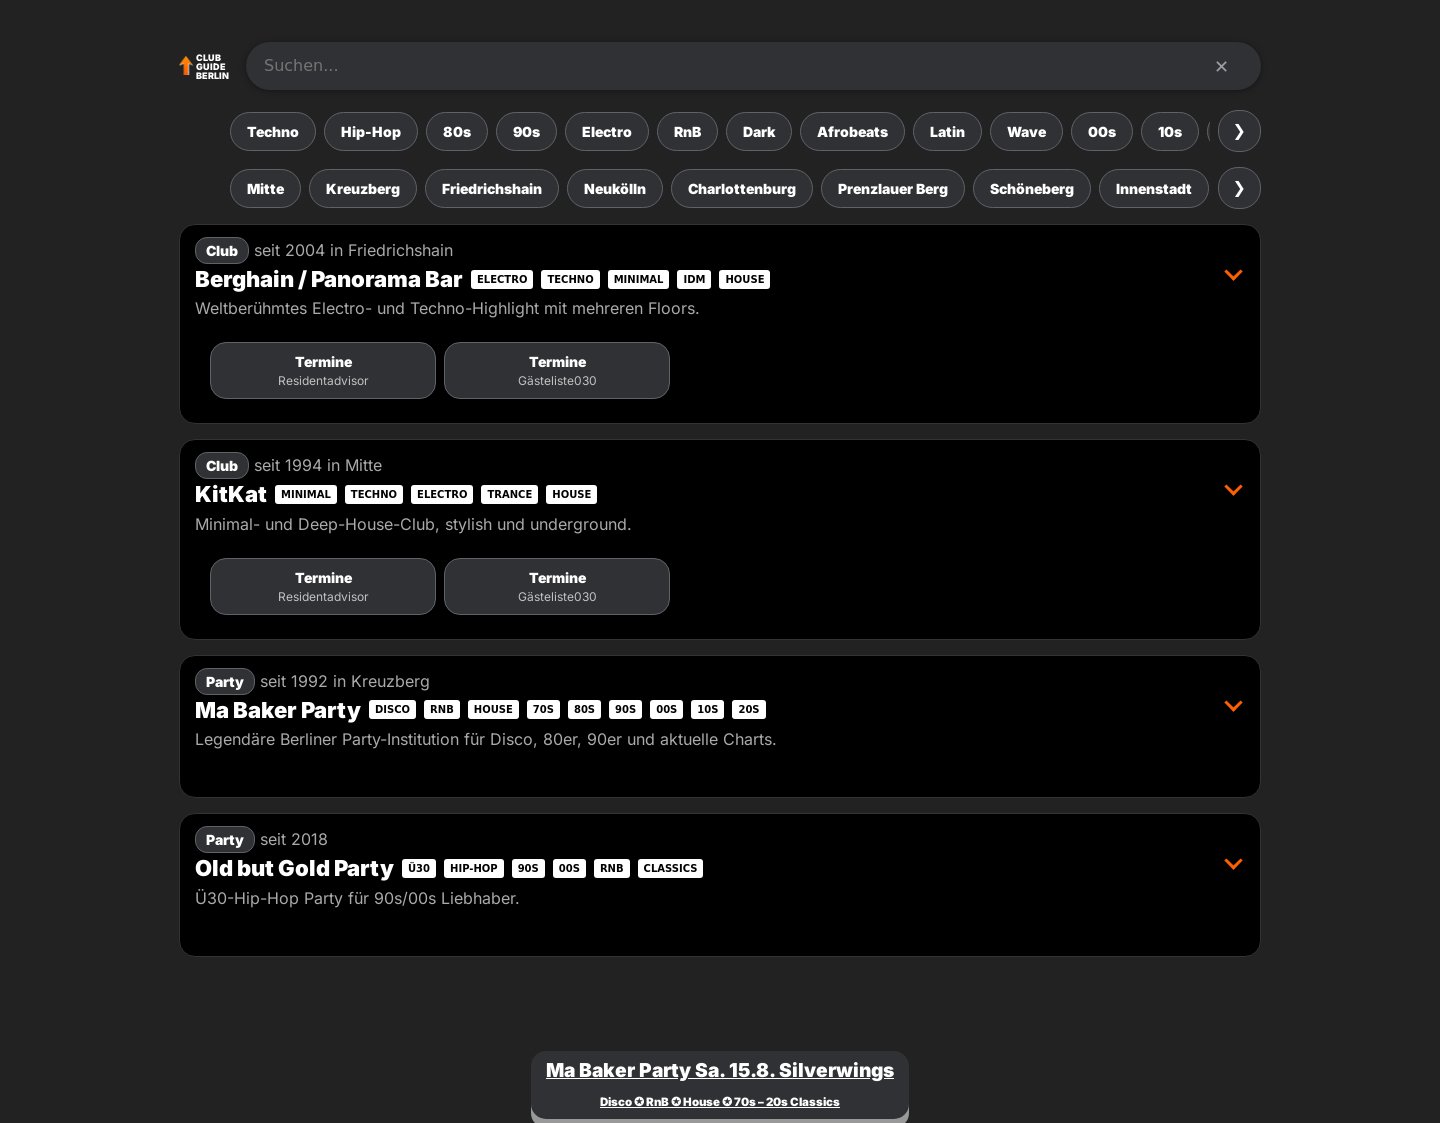Screen dimensions: 1440x1123
Task: Click the CLASSICS tag on Old but Gold Party
Action: tap(670, 868)
